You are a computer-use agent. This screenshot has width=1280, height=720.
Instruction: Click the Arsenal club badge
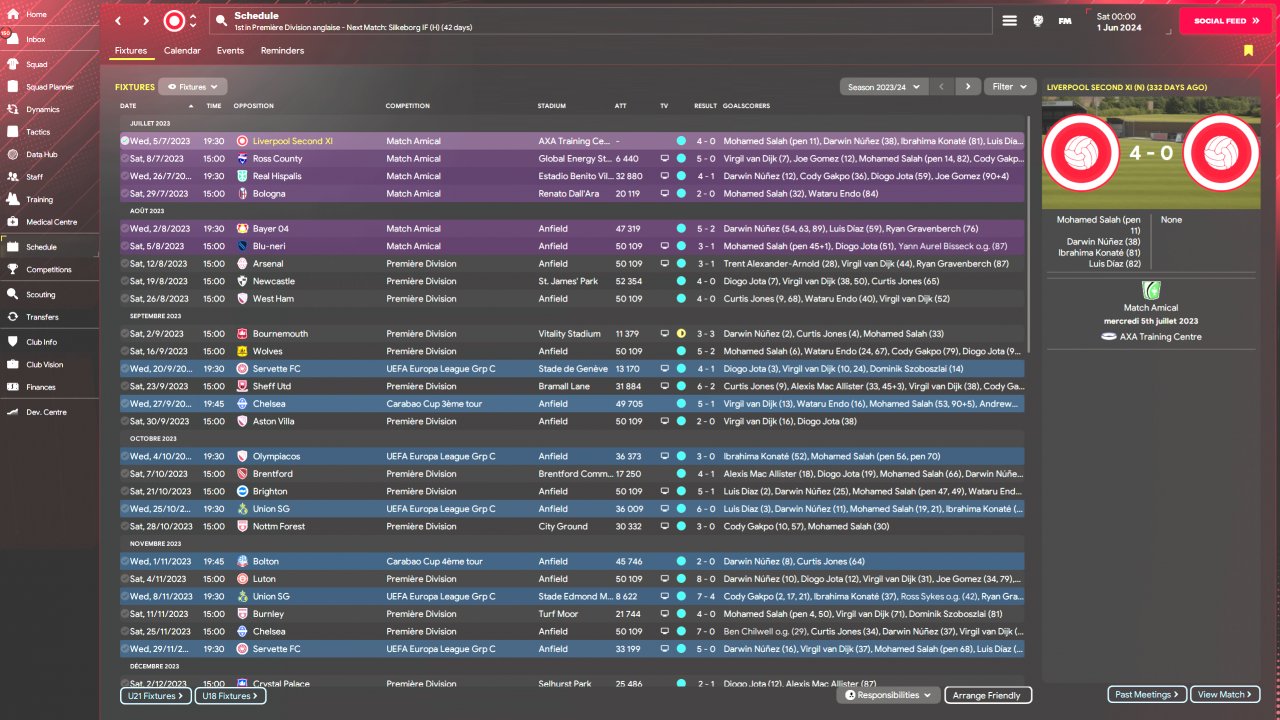pyautogui.click(x=243, y=264)
